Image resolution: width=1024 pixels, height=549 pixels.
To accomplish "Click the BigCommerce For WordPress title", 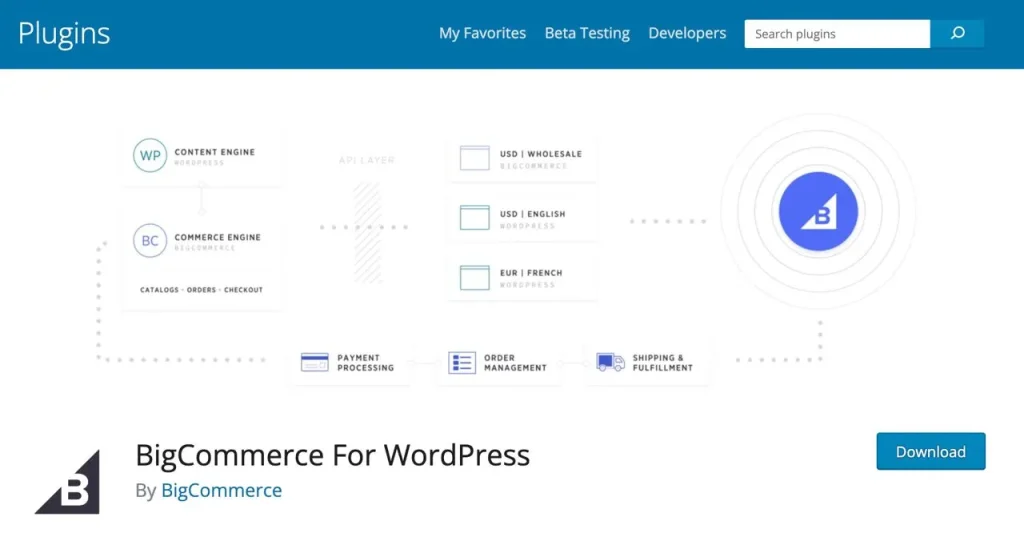I will 332,455.
